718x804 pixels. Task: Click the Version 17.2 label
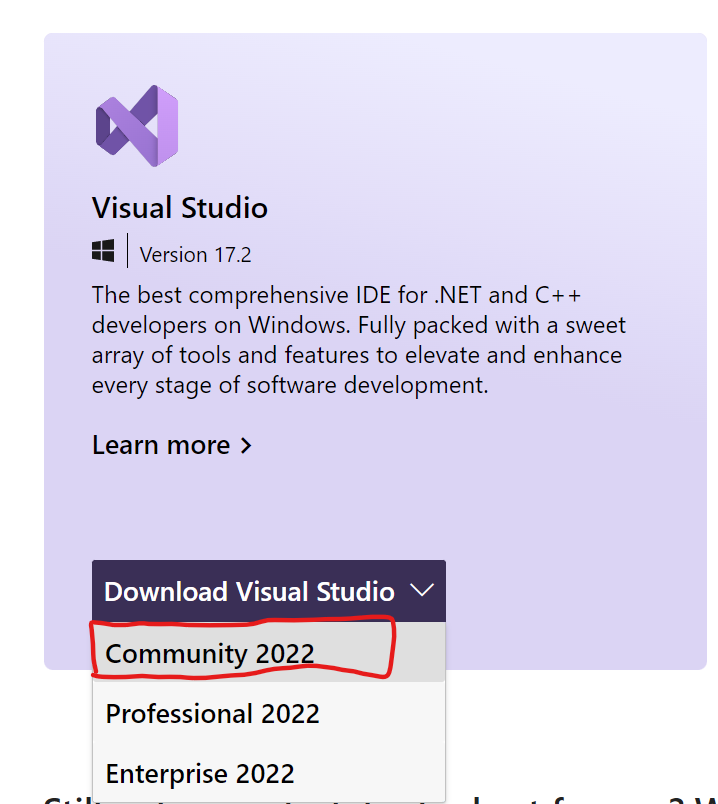click(195, 255)
